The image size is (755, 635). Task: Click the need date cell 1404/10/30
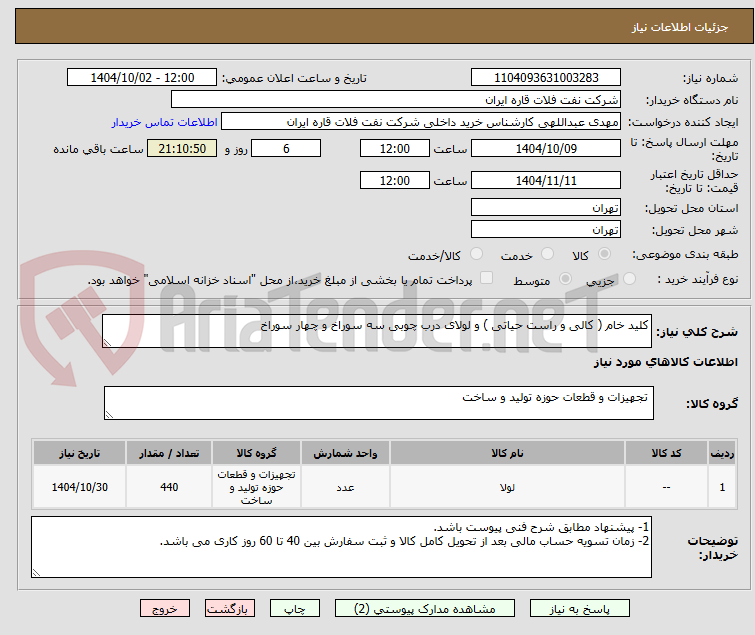79,487
